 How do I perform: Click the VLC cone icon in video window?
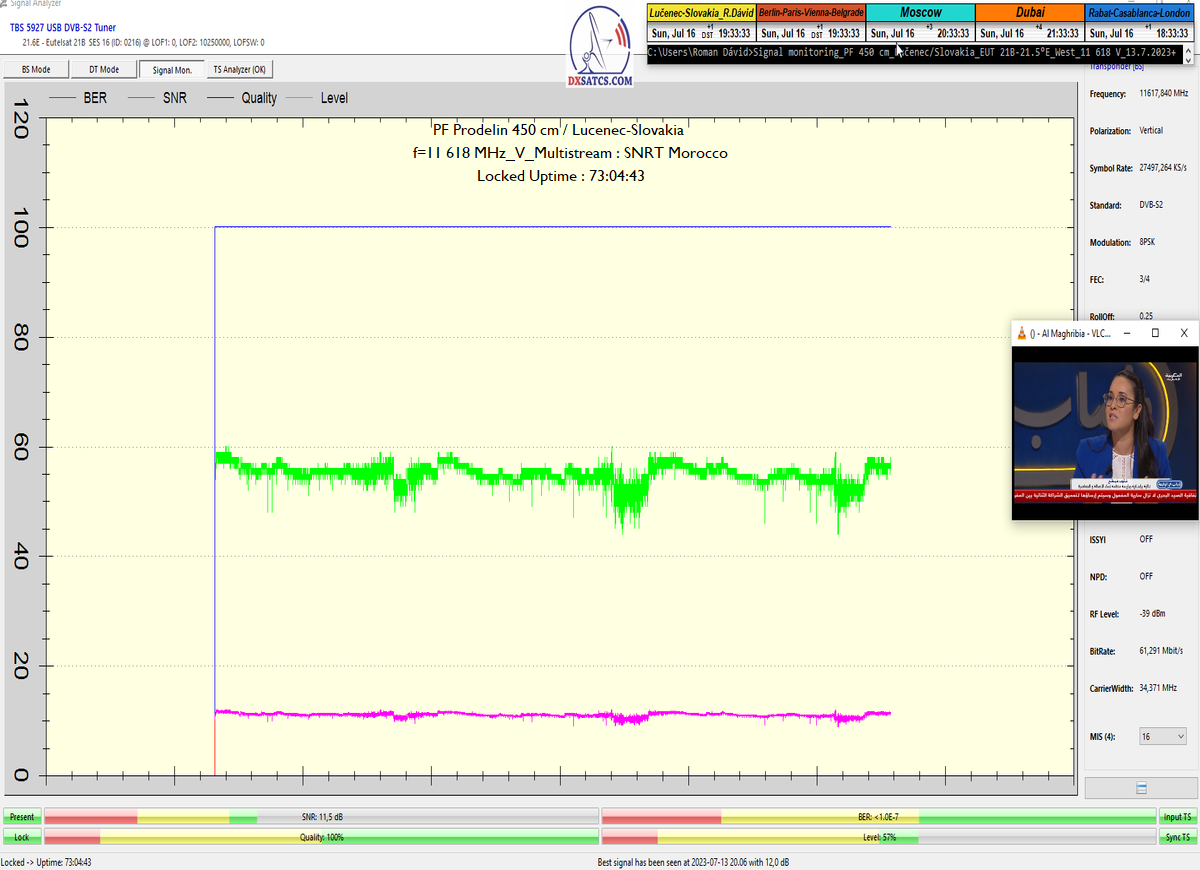1020,333
